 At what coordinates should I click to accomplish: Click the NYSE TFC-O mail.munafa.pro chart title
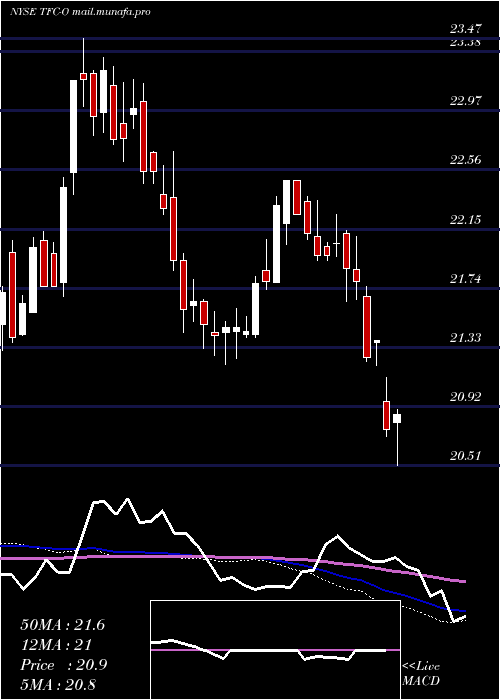point(80,12)
